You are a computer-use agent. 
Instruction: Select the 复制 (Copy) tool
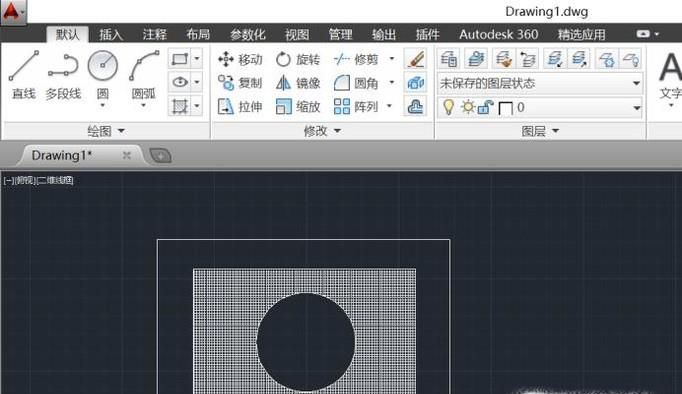[240, 83]
